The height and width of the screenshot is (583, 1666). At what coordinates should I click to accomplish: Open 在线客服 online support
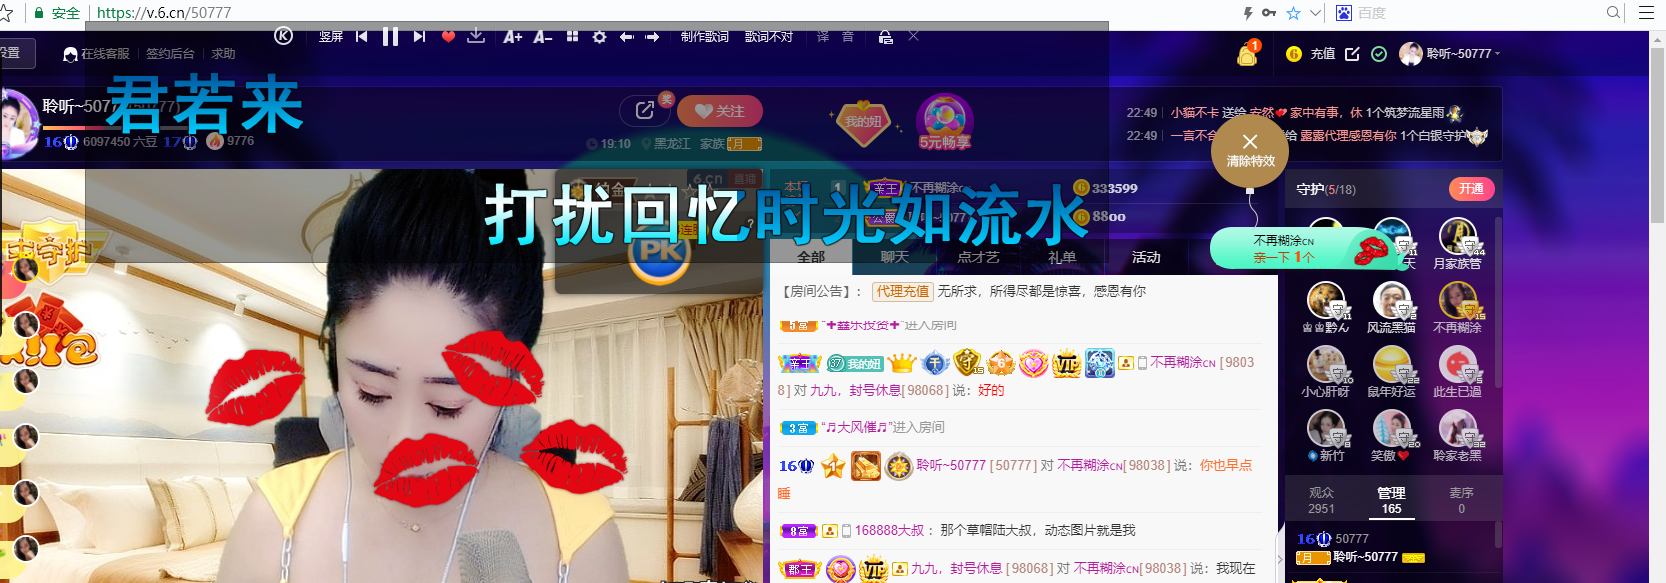click(x=97, y=54)
